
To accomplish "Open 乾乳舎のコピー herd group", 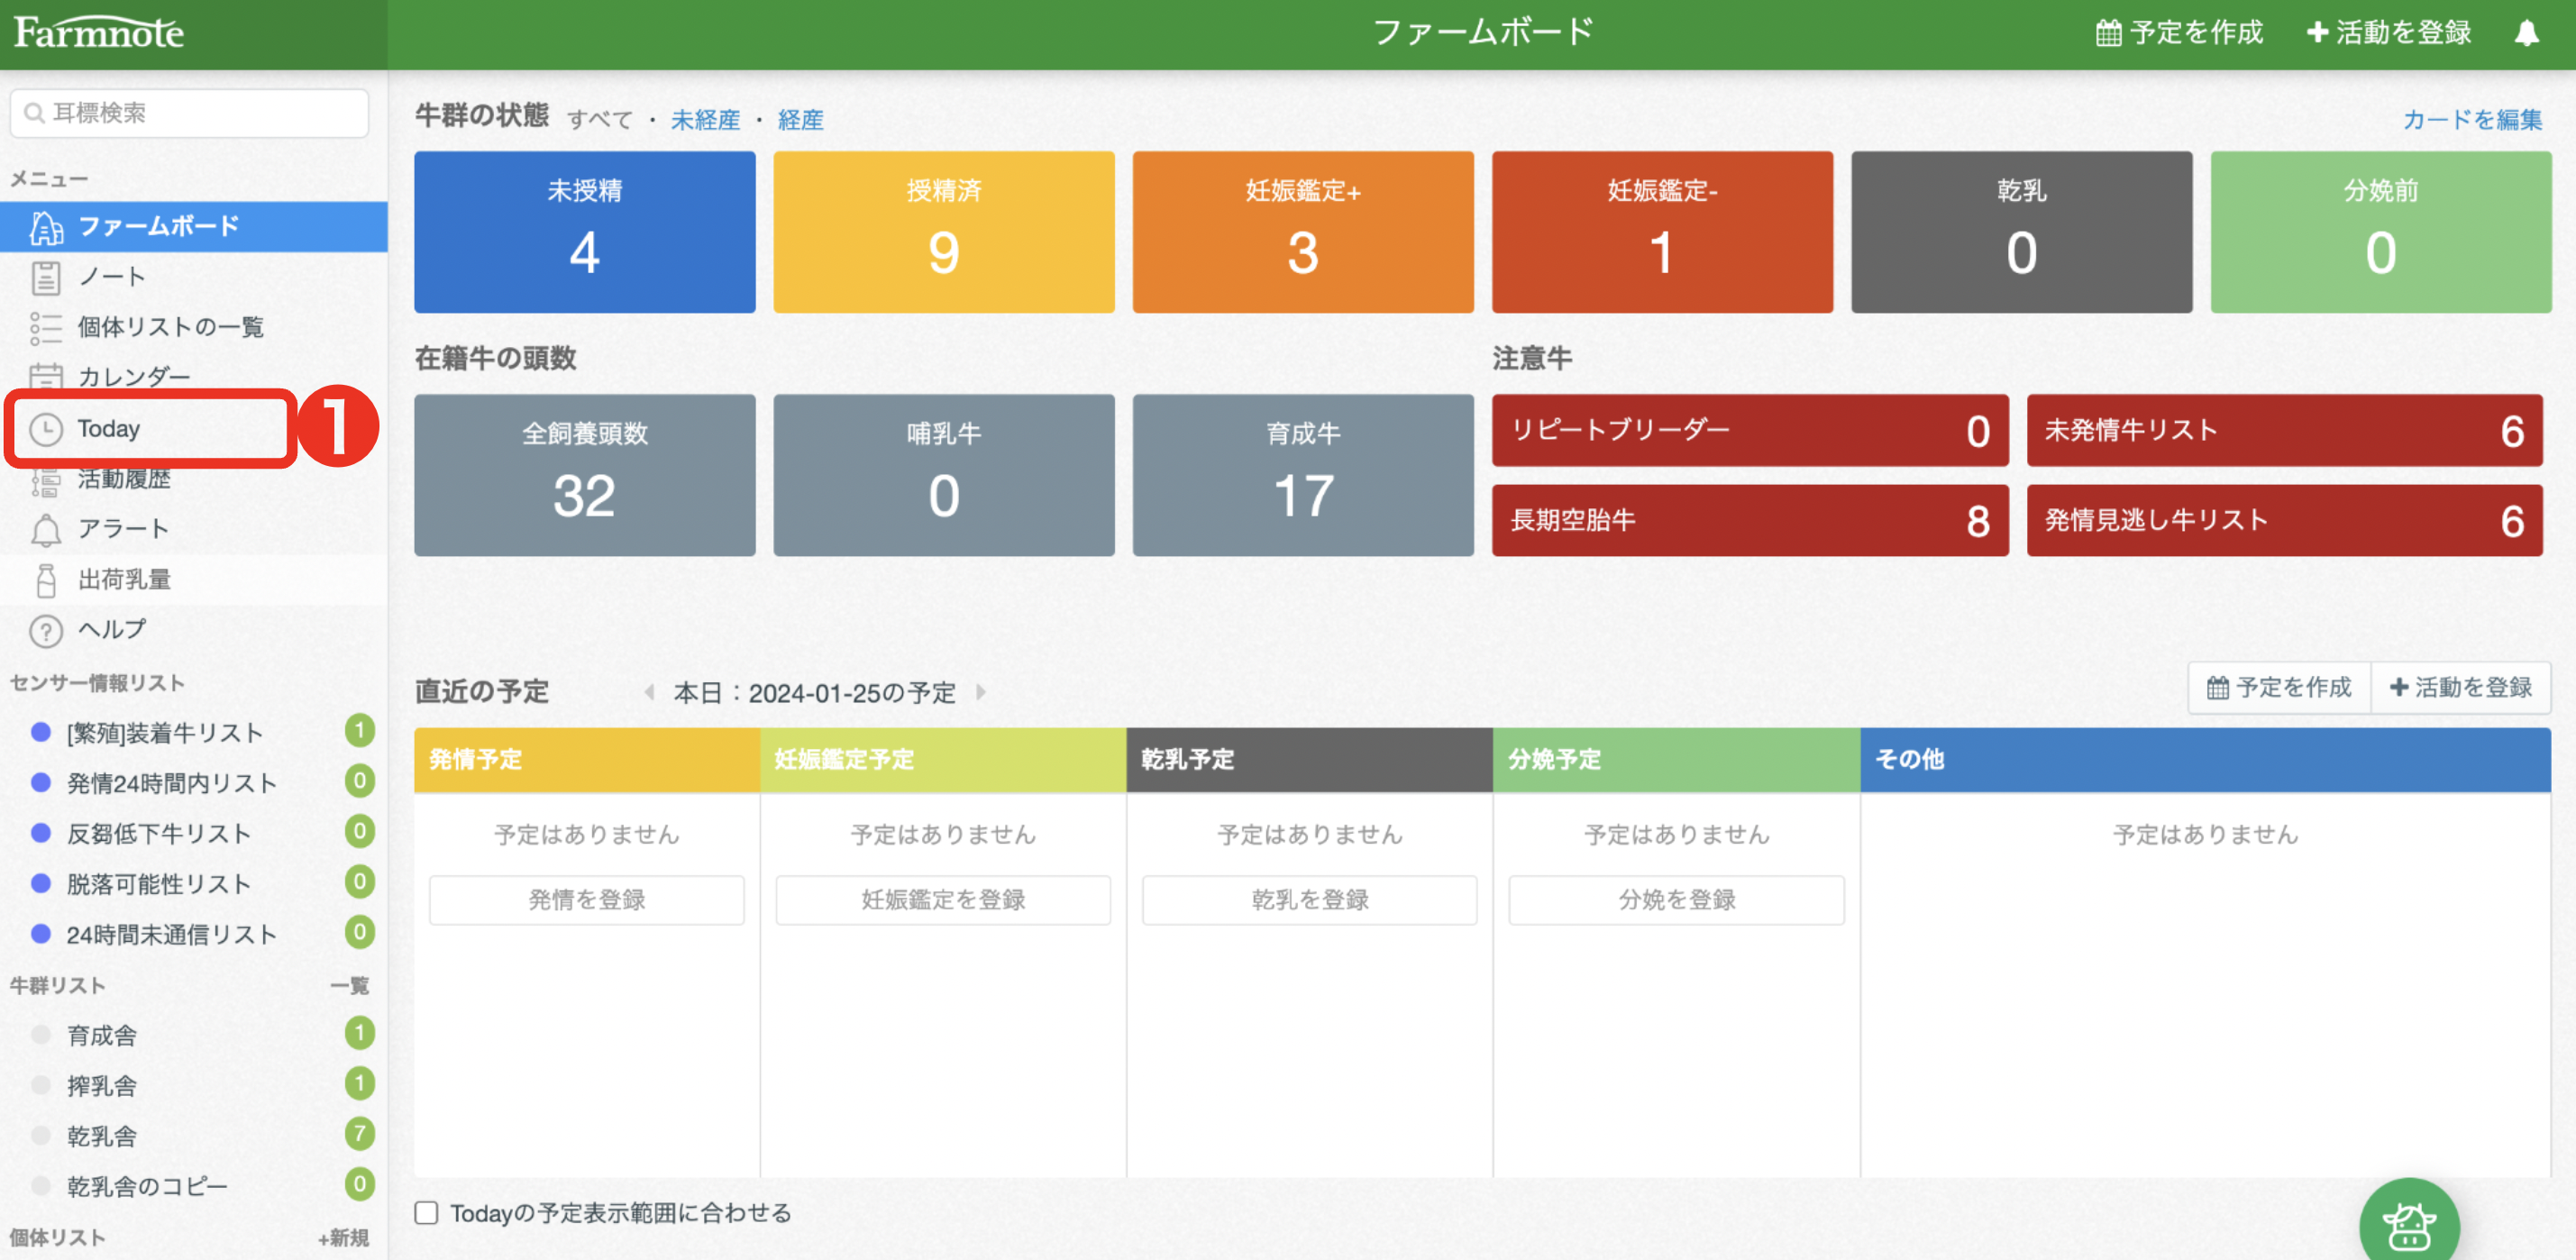I will [194, 1187].
